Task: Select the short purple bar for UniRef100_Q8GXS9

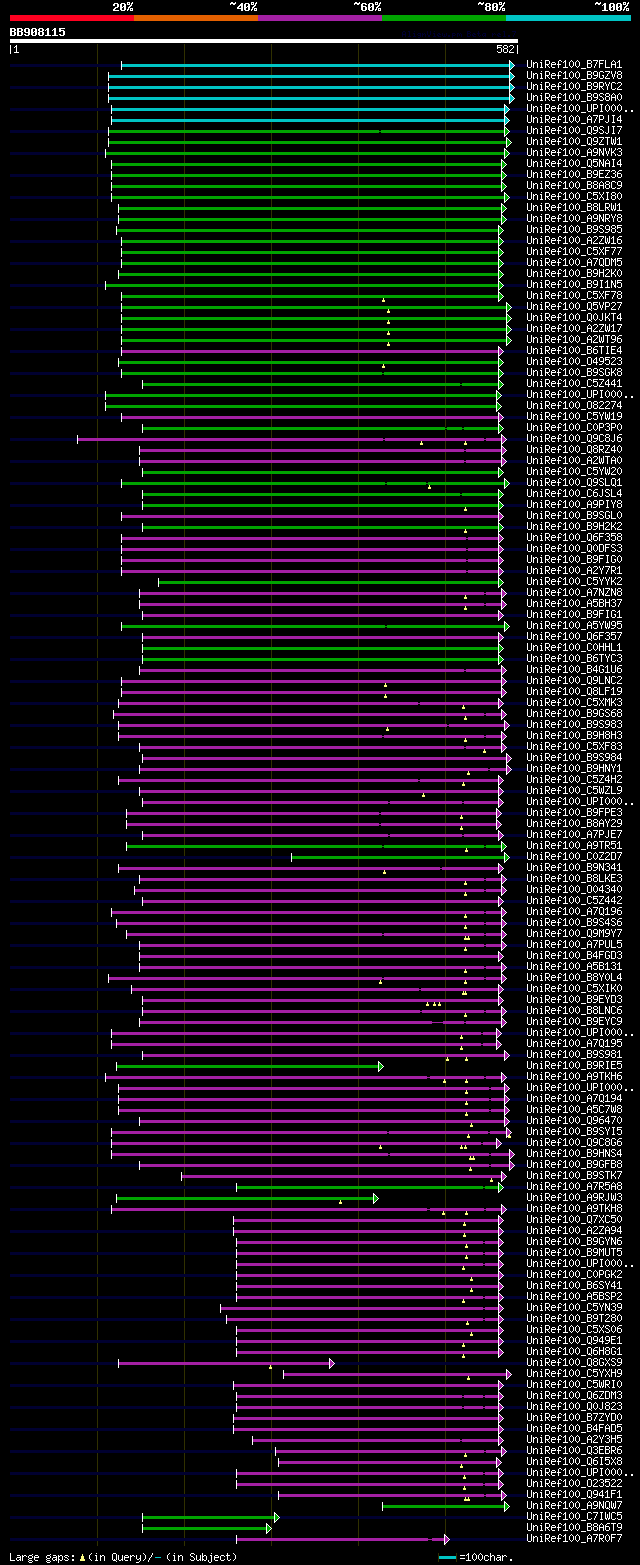Action: (226, 1363)
